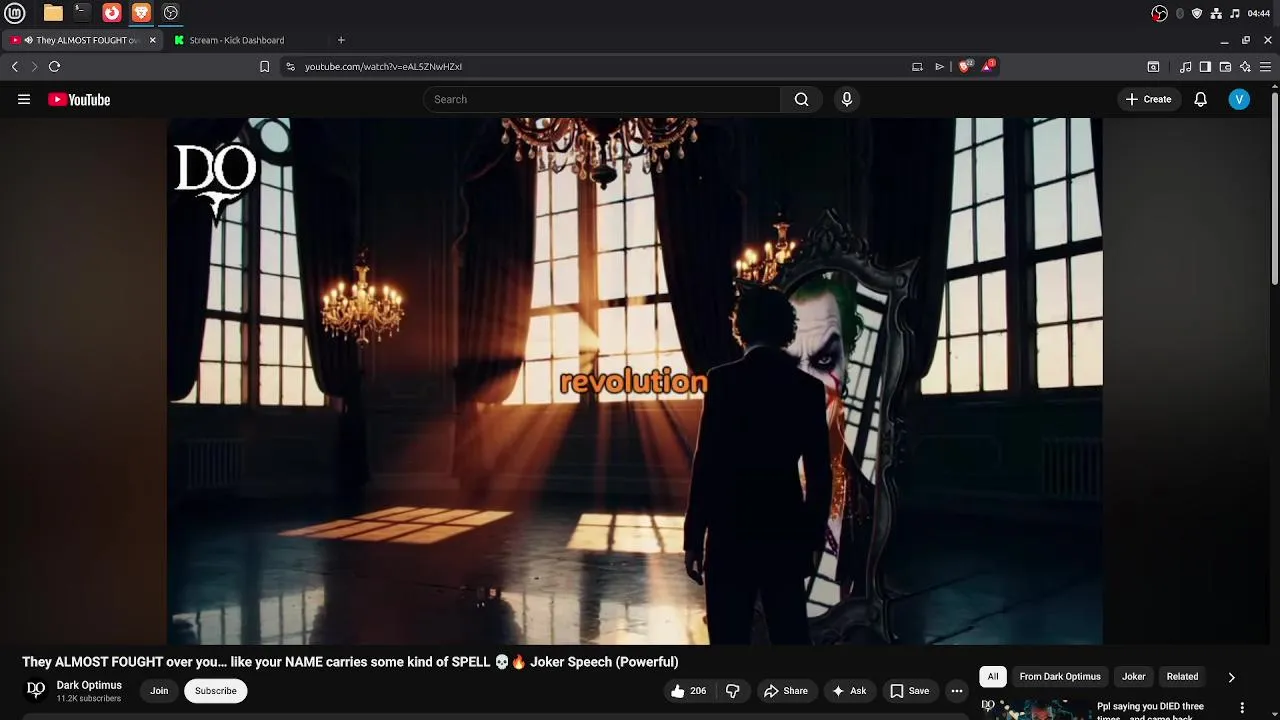Select the All filter chip

993,677
